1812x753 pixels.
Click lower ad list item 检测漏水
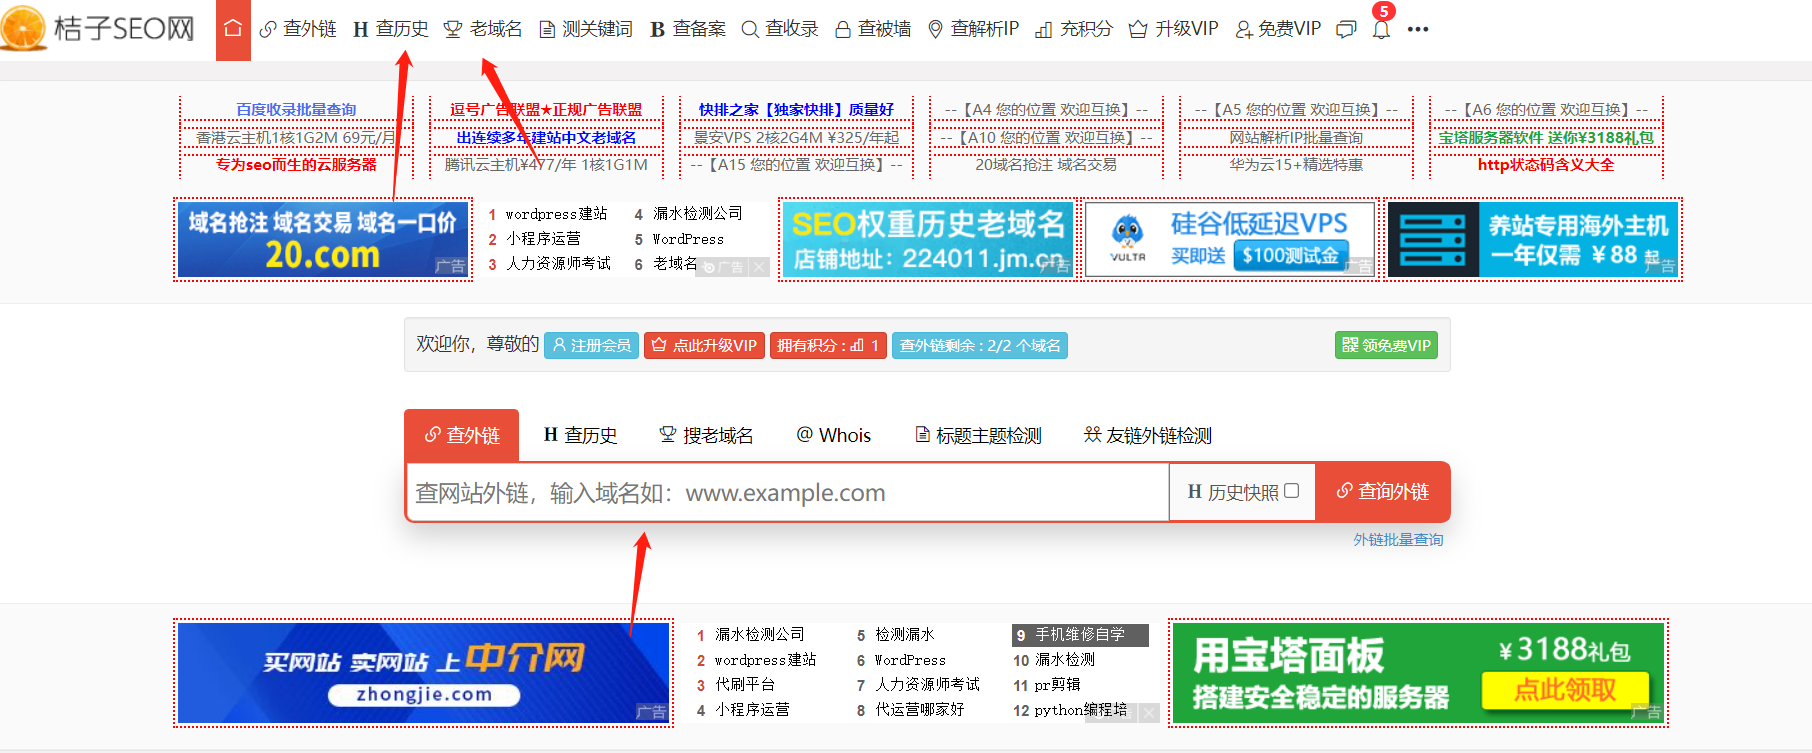[904, 634]
